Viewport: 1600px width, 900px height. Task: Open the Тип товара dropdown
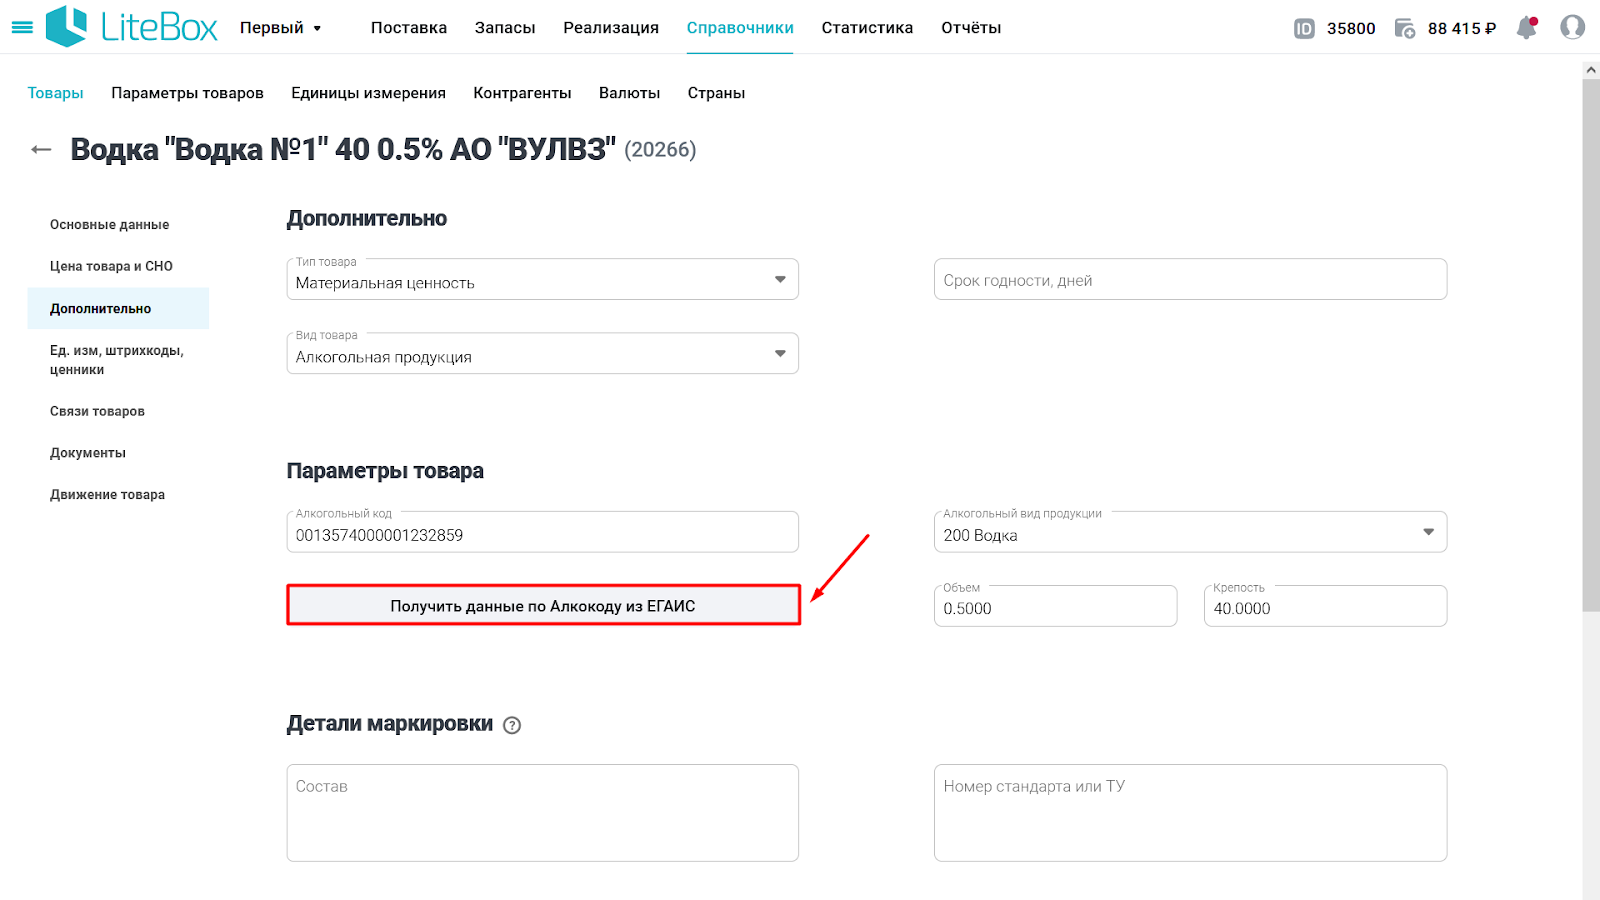[x=542, y=279]
